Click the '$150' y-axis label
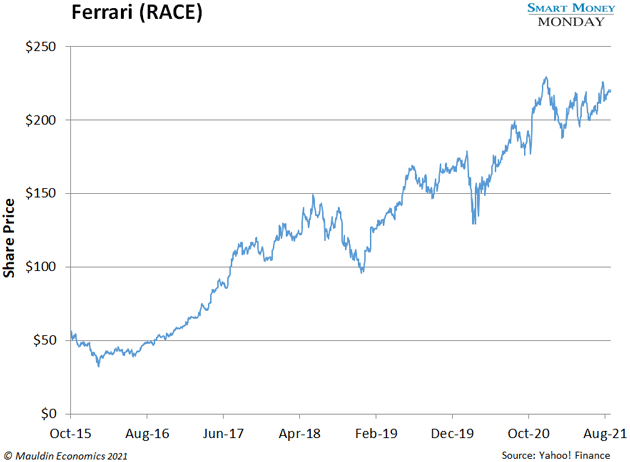The height and width of the screenshot is (462, 630). tap(41, 193)
